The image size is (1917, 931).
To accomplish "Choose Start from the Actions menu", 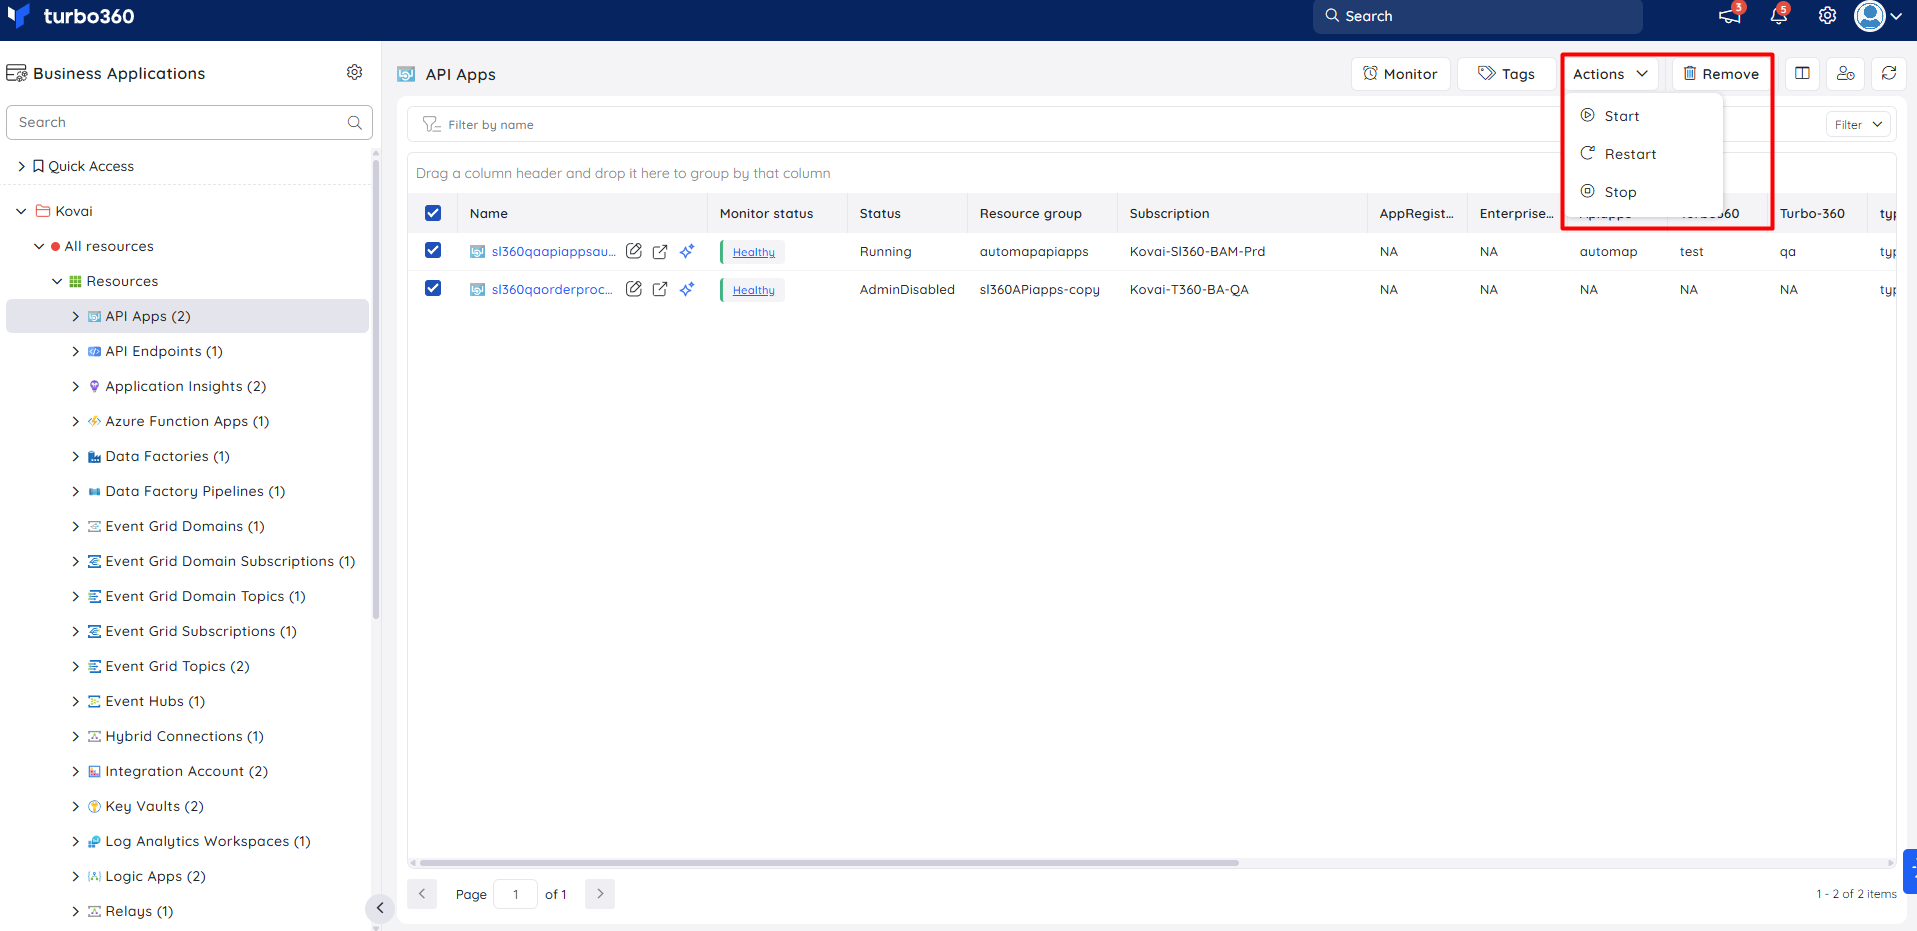I will pyautogui.click(x=1644, y=116).
